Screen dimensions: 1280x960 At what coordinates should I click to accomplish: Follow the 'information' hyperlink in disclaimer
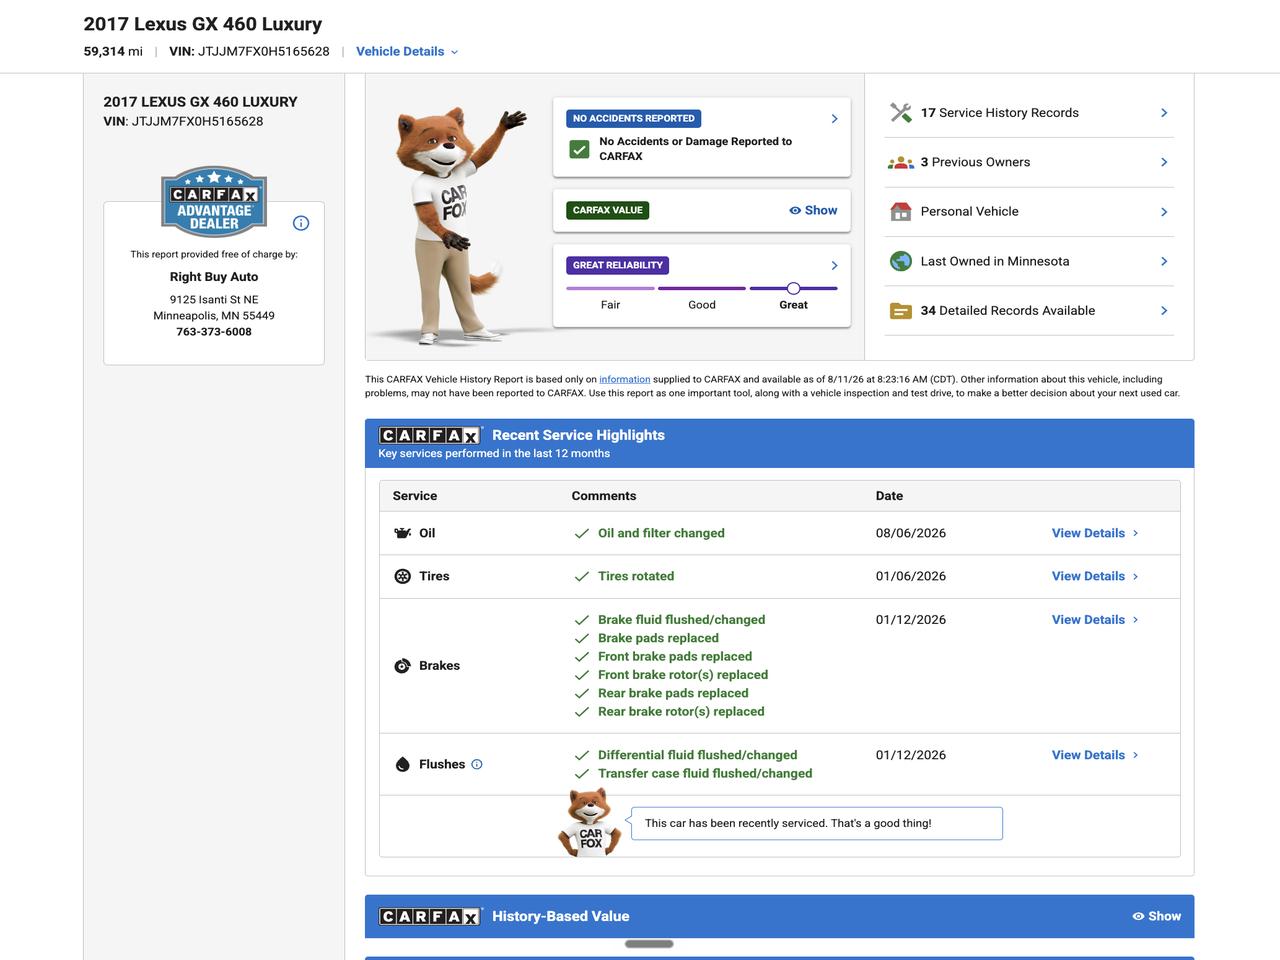625,380
